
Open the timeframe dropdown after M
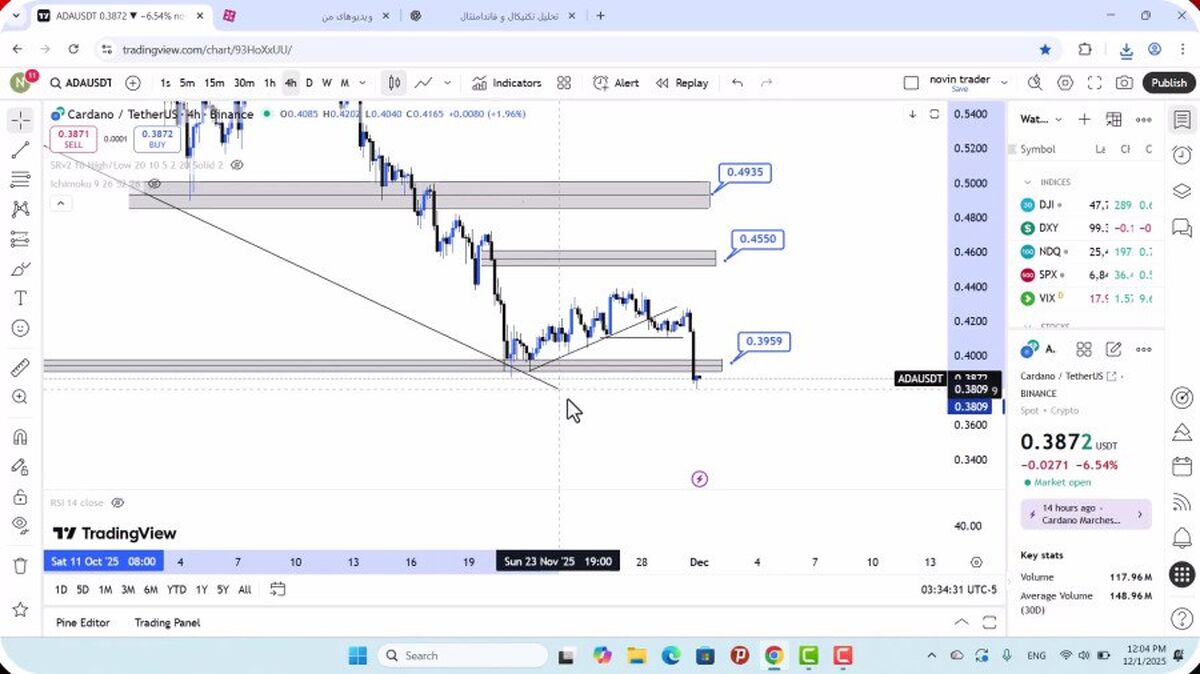pos(362,83)
